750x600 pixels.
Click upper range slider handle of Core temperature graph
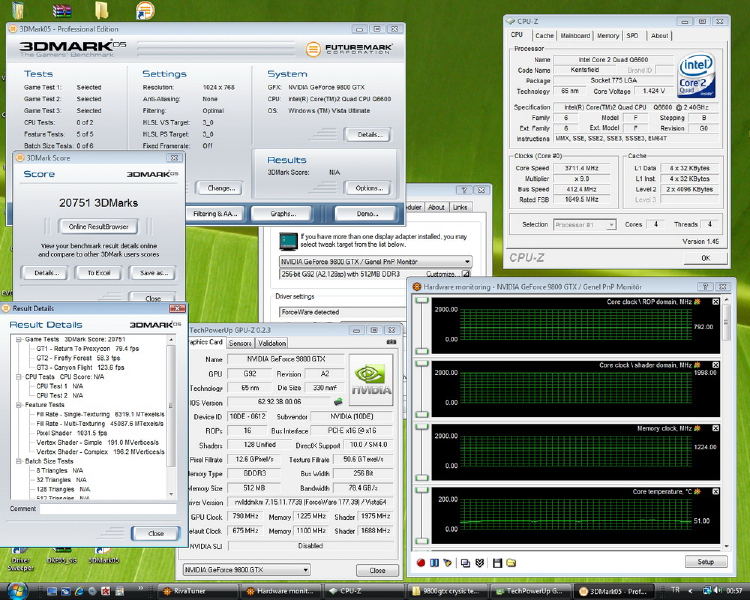[422, 490]
